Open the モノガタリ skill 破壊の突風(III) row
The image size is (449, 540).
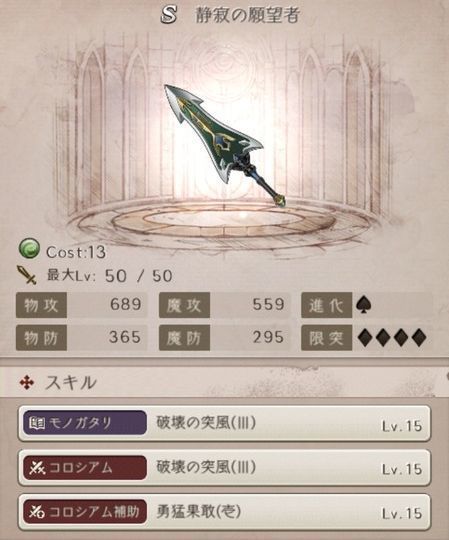pos(224,423)
